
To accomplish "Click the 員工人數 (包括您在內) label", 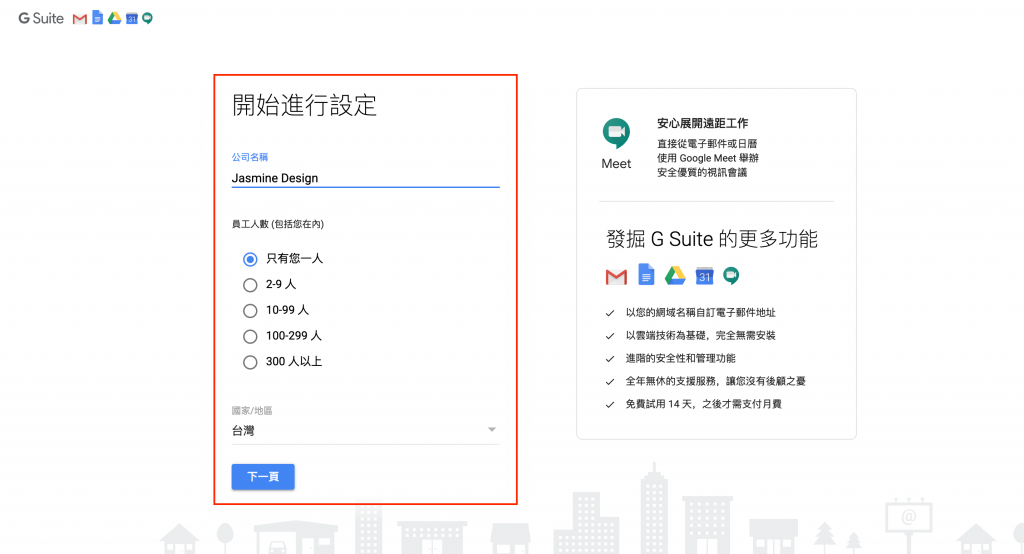I will point(278,224).
